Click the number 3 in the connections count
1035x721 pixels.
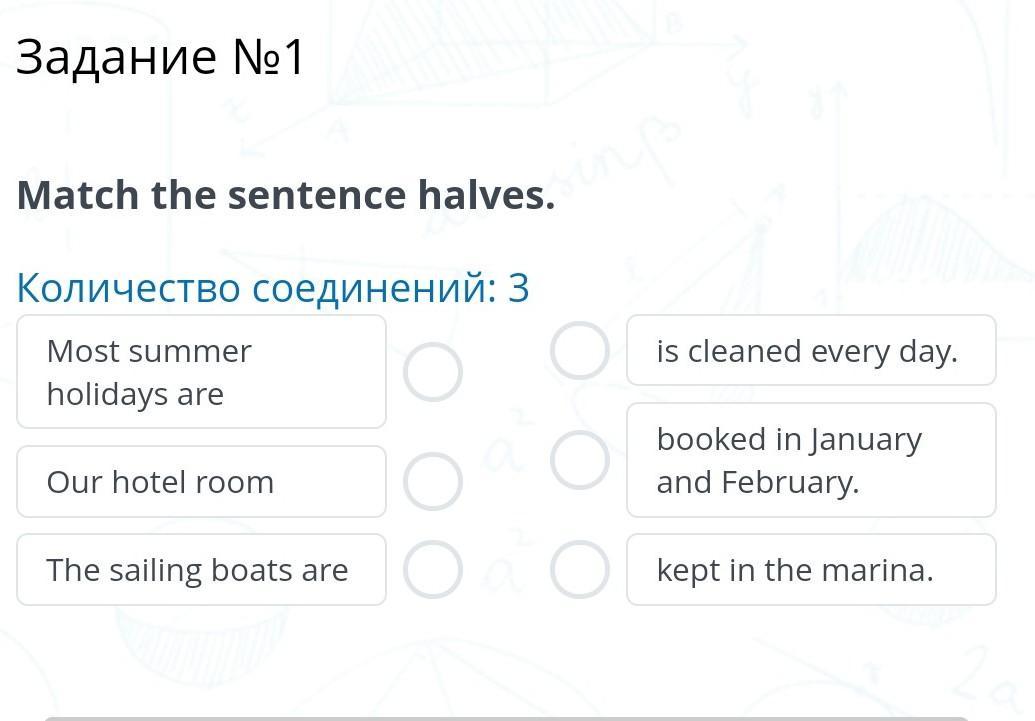[x=518, y=288]
